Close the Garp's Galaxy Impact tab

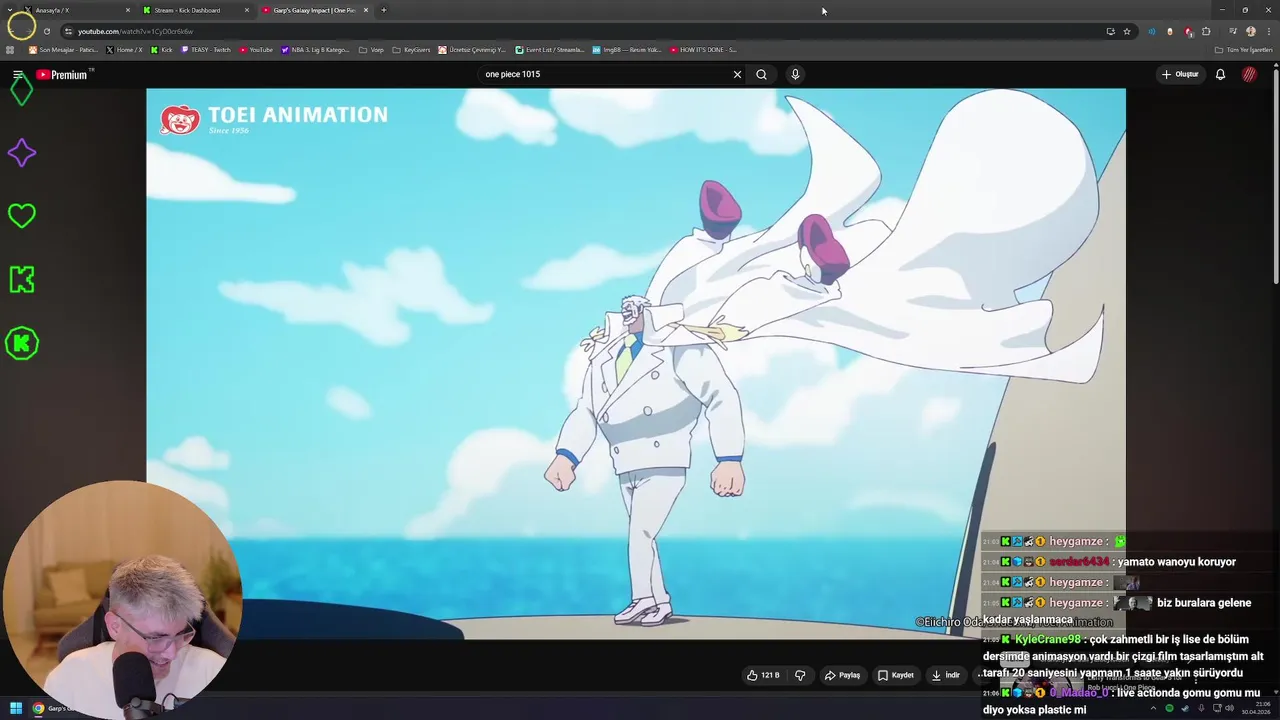(366, 10)
